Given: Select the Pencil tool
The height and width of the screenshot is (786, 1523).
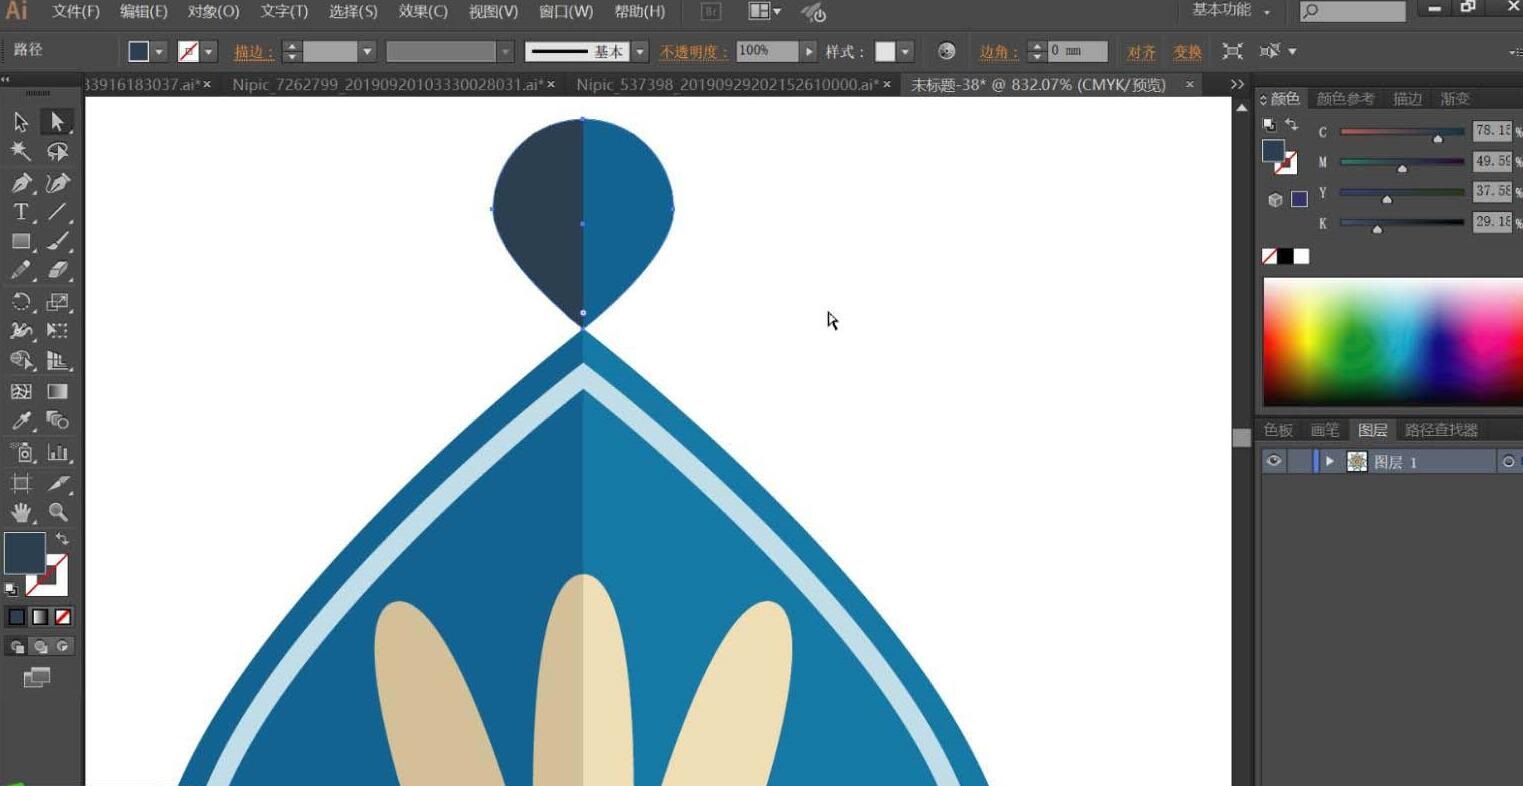Looking at the screenshot, I should point(21,271).
